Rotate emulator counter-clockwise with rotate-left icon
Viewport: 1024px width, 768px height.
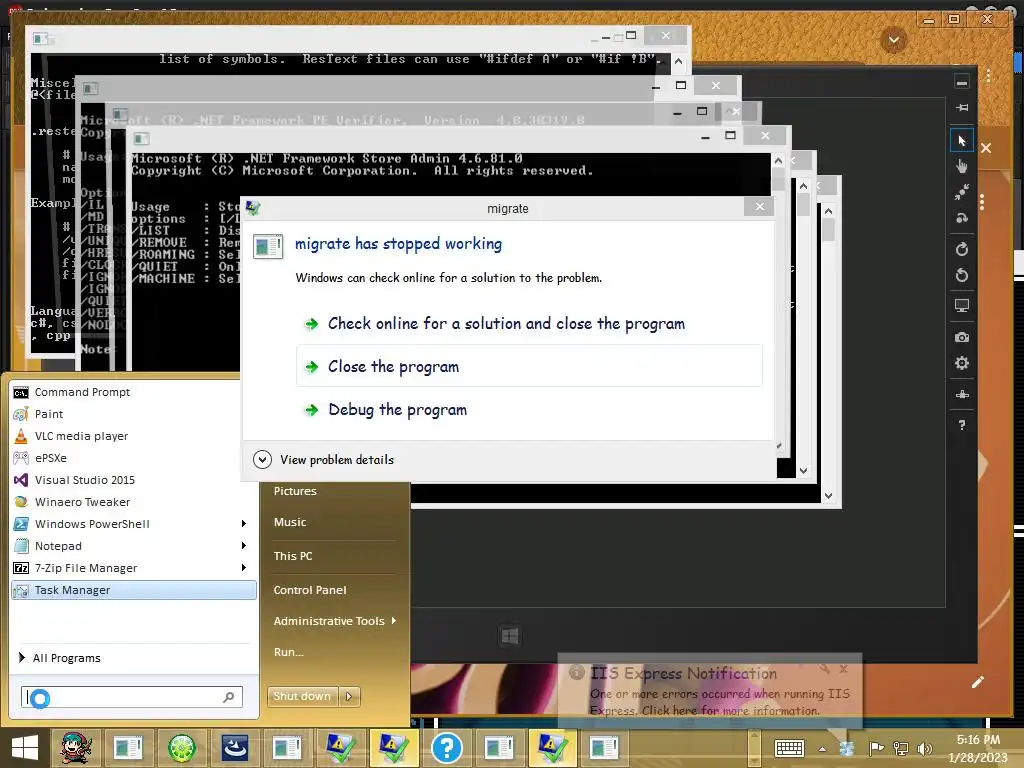(x=961, y=275)
